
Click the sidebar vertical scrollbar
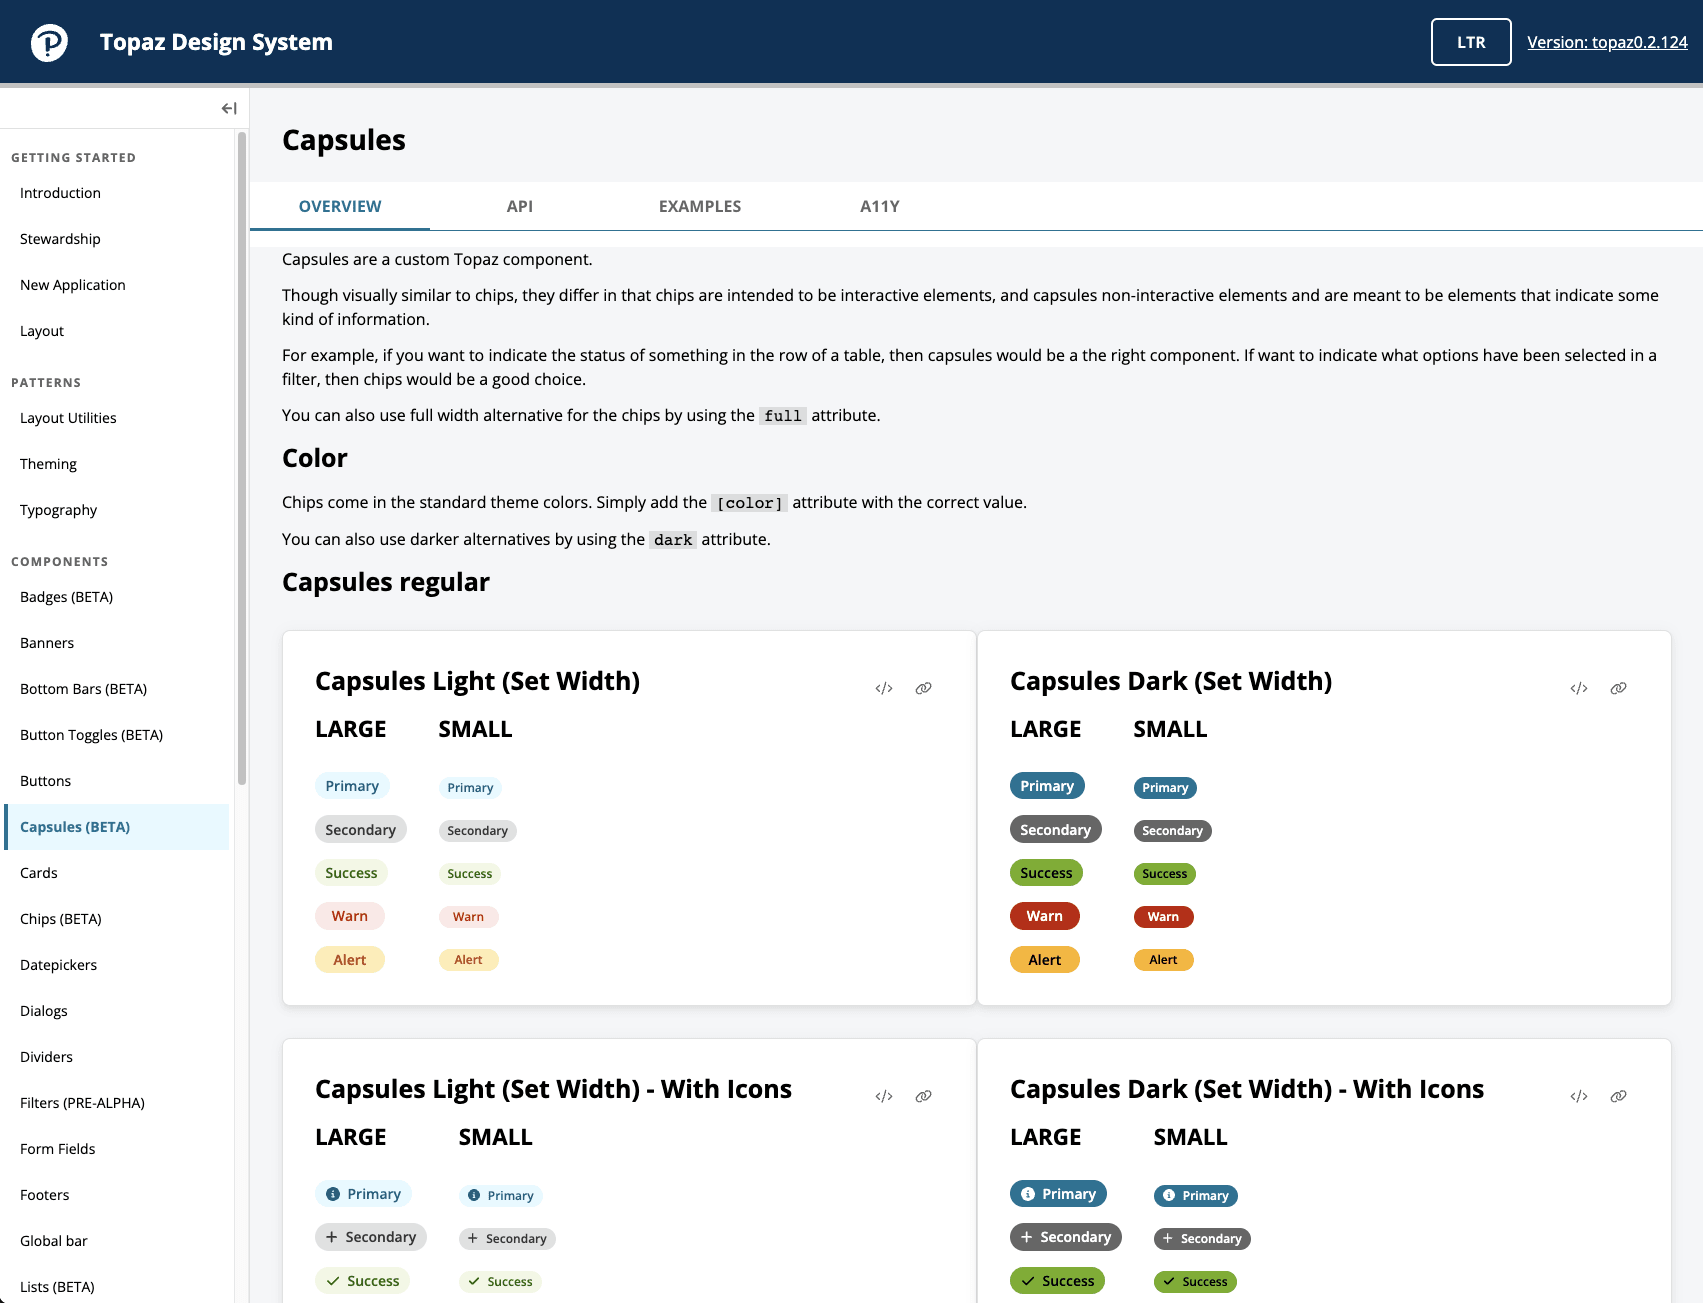[x=242, y=458]
